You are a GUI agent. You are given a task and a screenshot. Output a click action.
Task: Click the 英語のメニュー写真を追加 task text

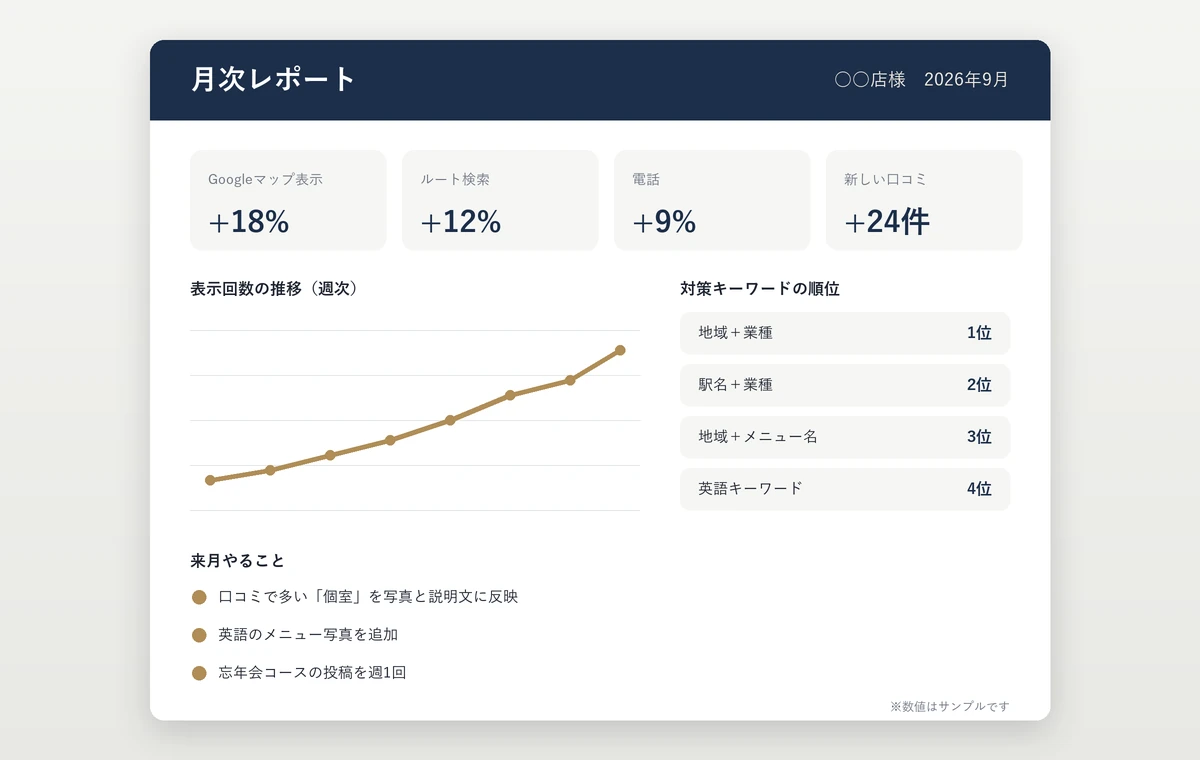point(308,635)
